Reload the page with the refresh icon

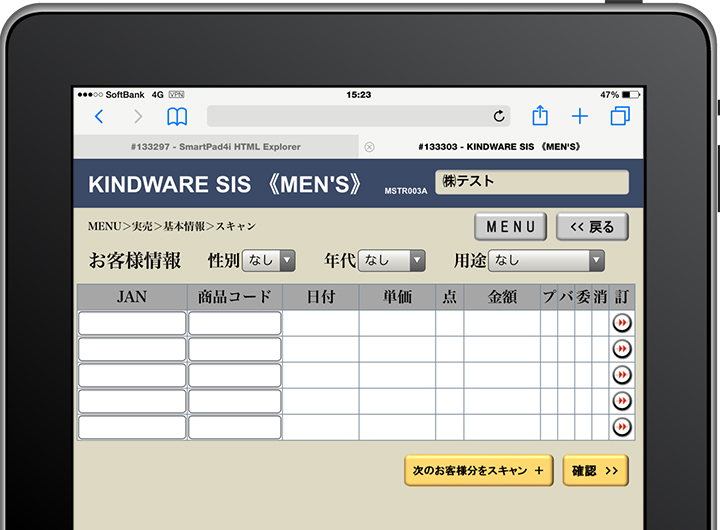click(x=499, y=116)
